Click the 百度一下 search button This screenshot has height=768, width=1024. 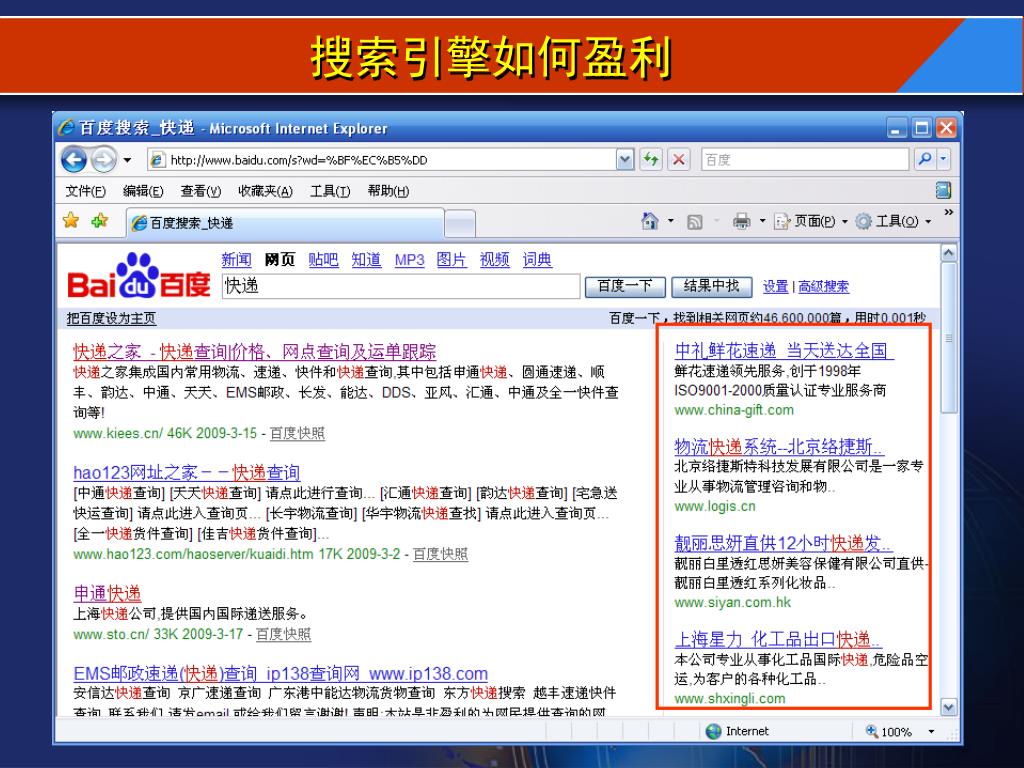tap(625, 286)
